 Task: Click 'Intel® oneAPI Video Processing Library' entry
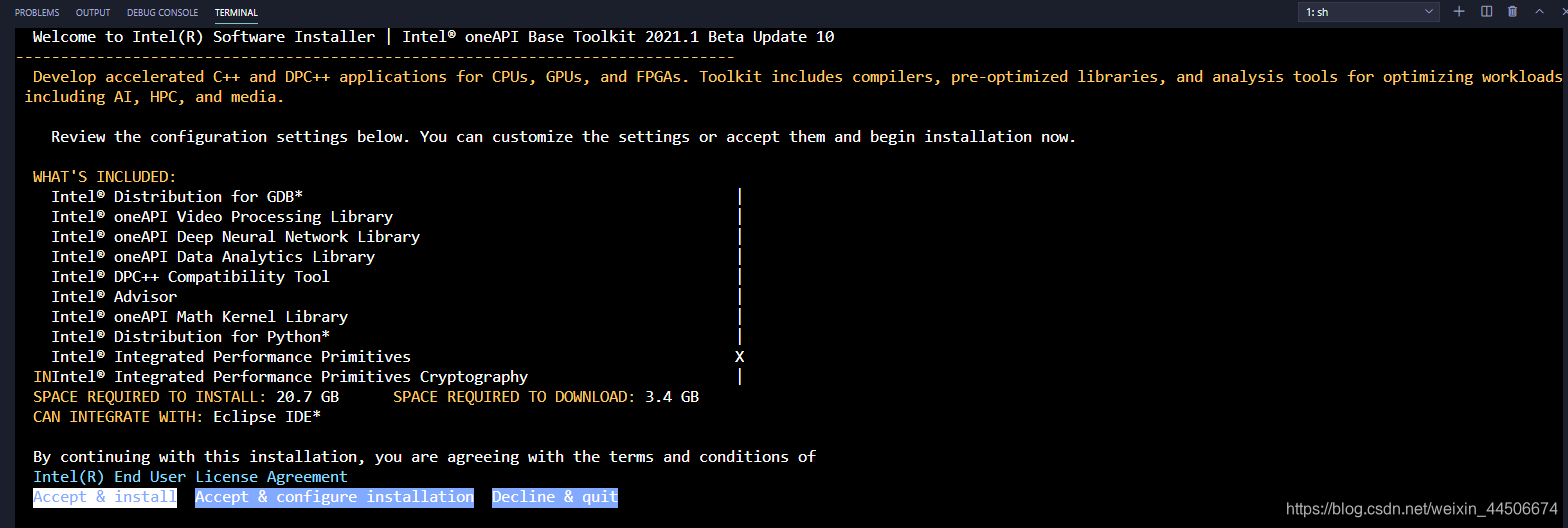coord(222,217)
